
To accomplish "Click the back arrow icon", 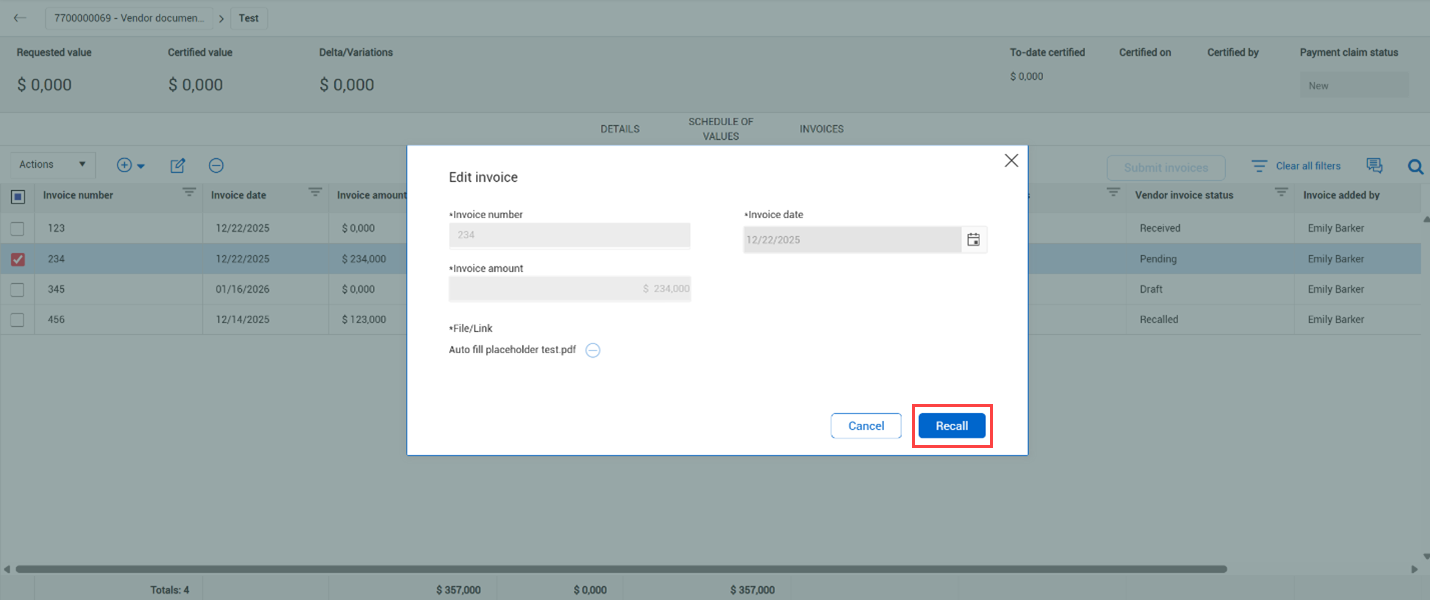I will click(20, 18).
